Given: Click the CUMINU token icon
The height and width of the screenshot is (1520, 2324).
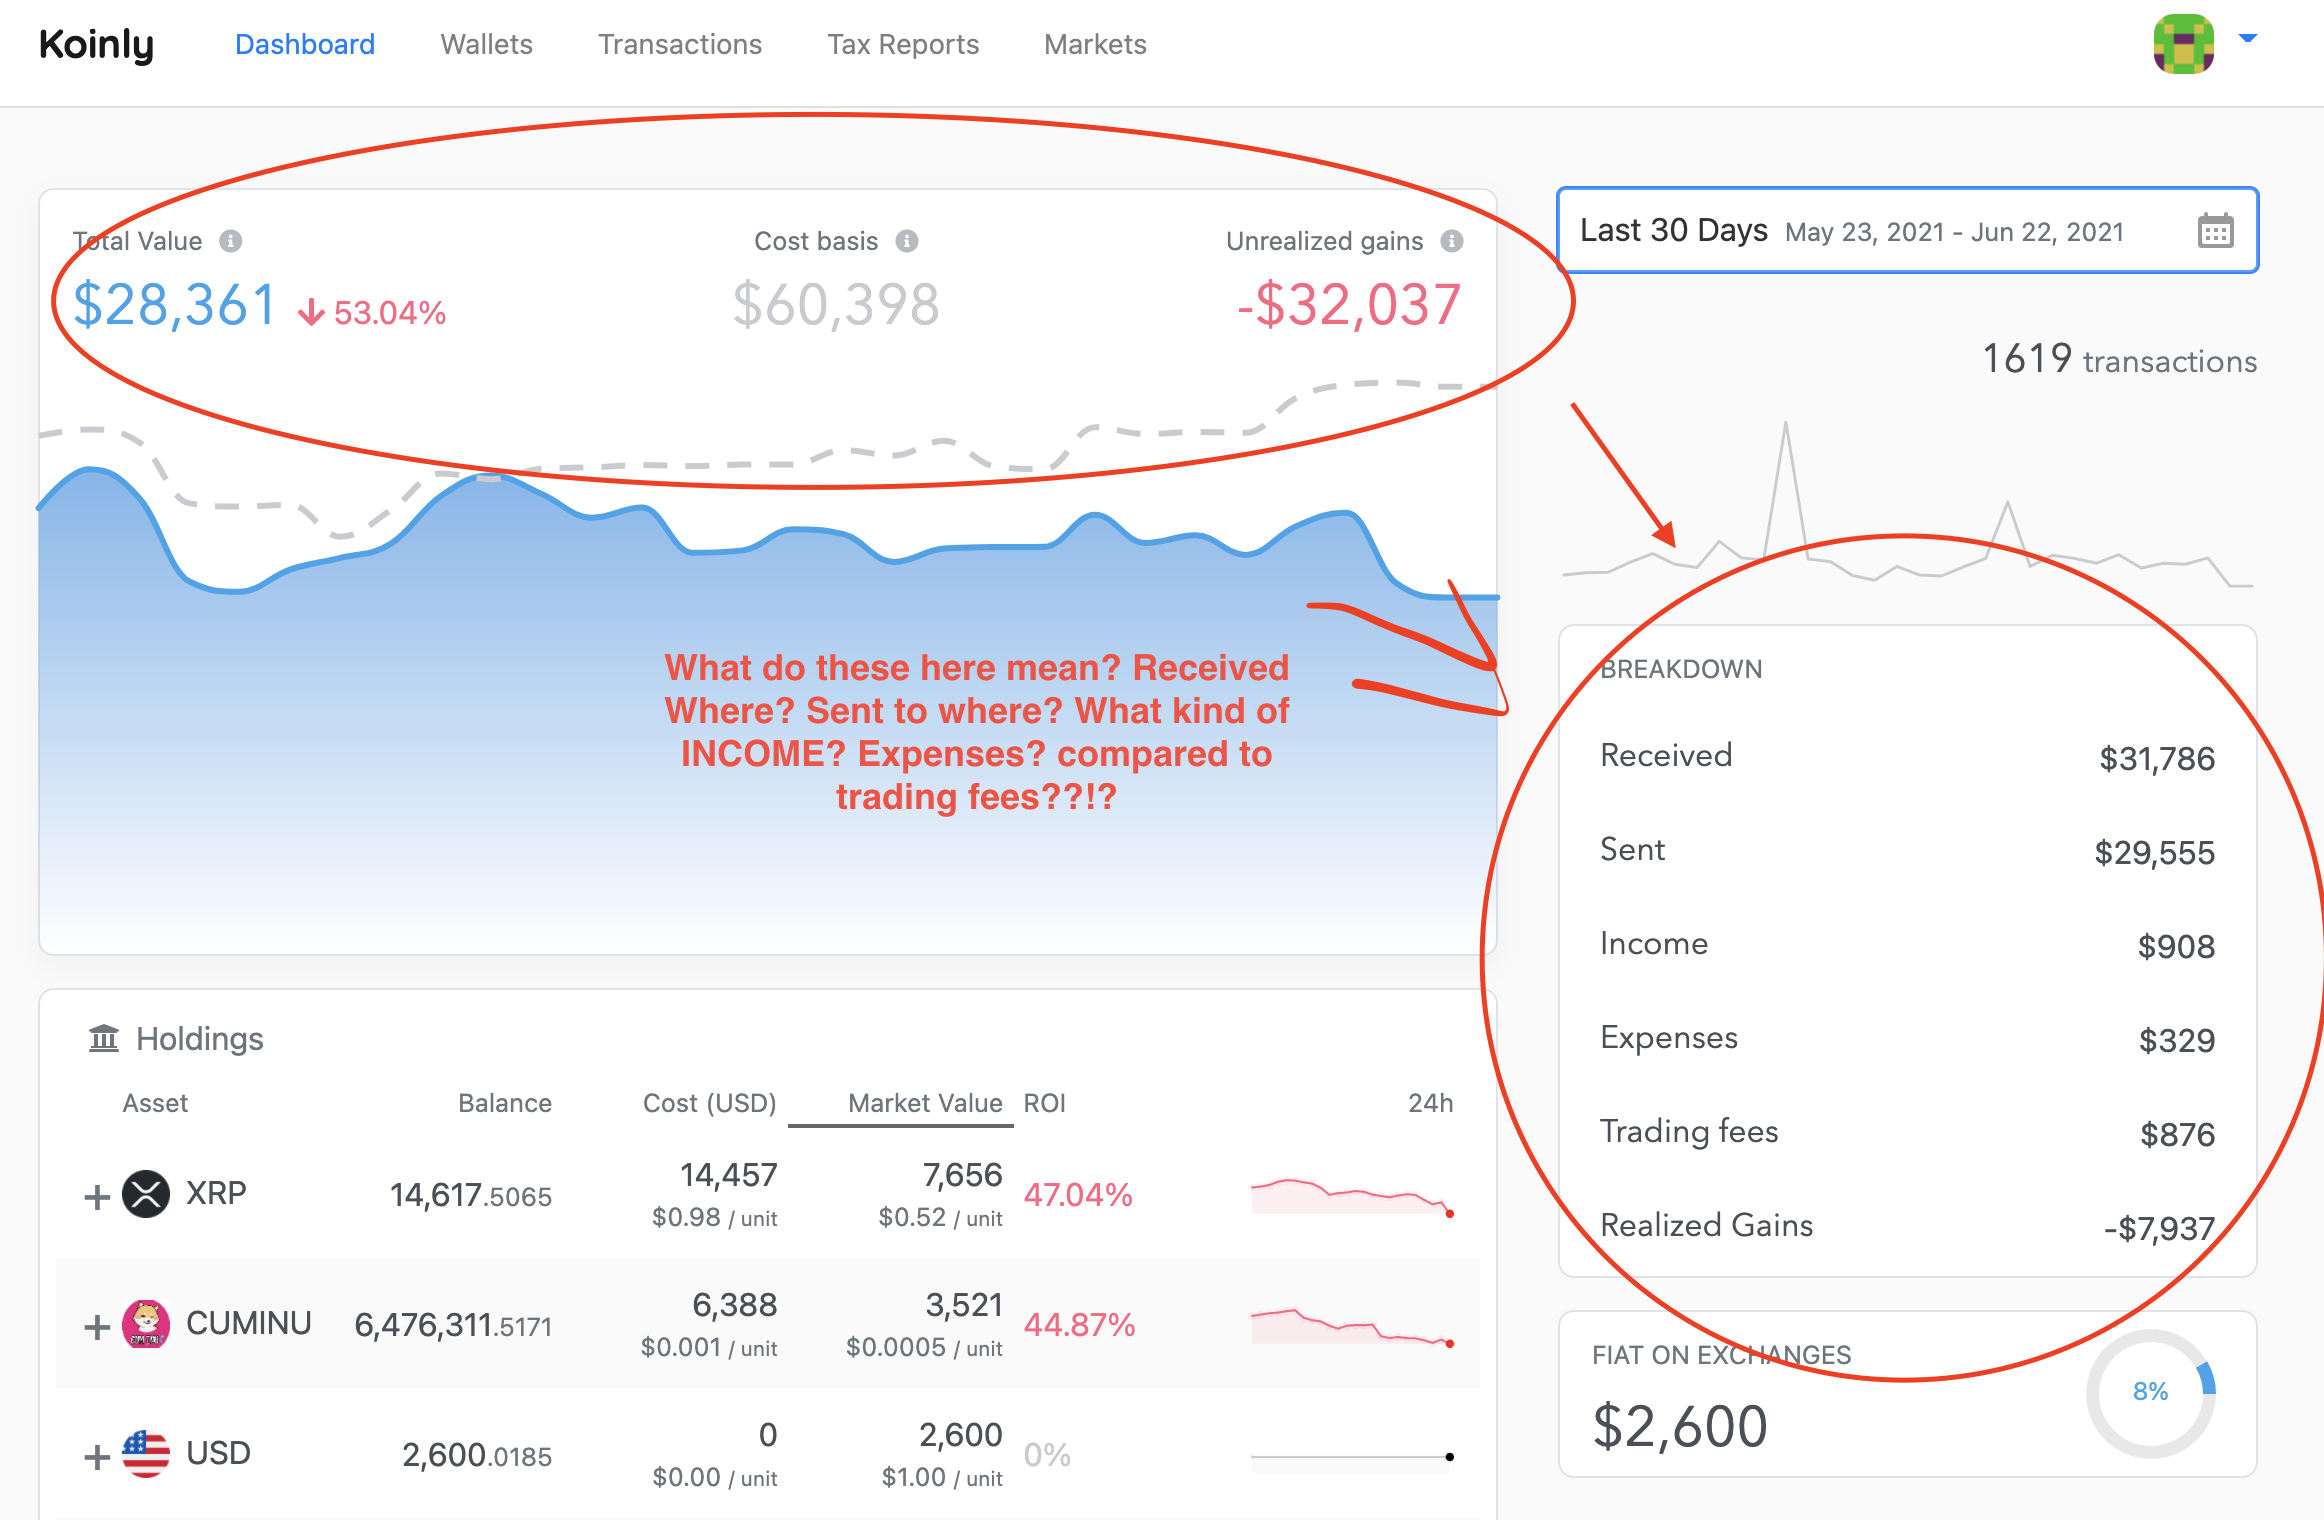Looking at the screenshot, I should (x=146, y=1324).
